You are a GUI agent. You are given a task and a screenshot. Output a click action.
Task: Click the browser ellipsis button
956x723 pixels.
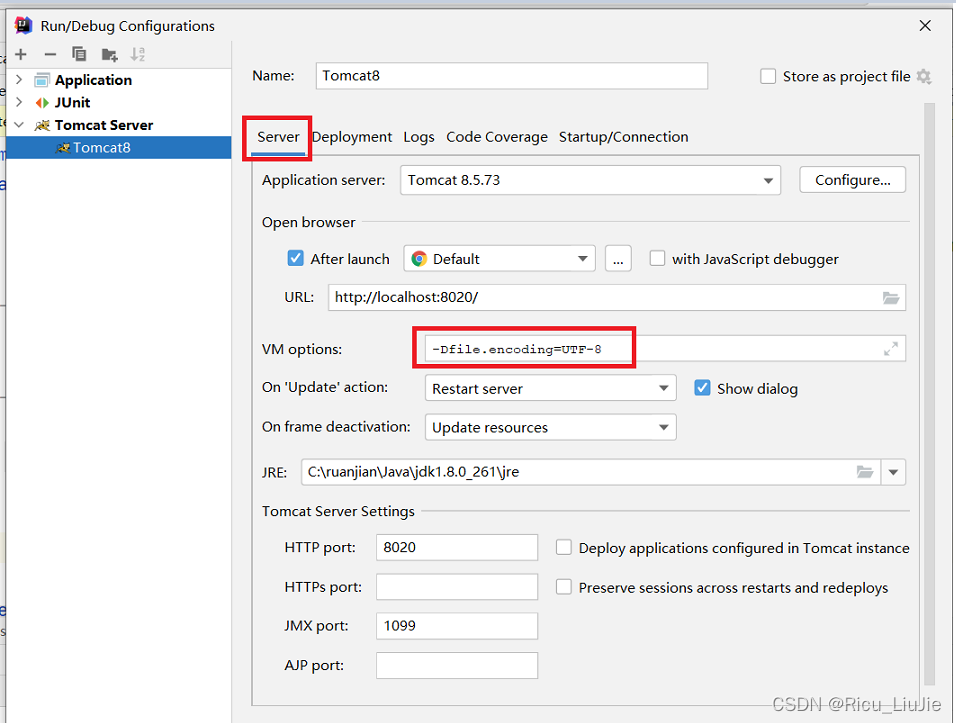coord(618,258)
